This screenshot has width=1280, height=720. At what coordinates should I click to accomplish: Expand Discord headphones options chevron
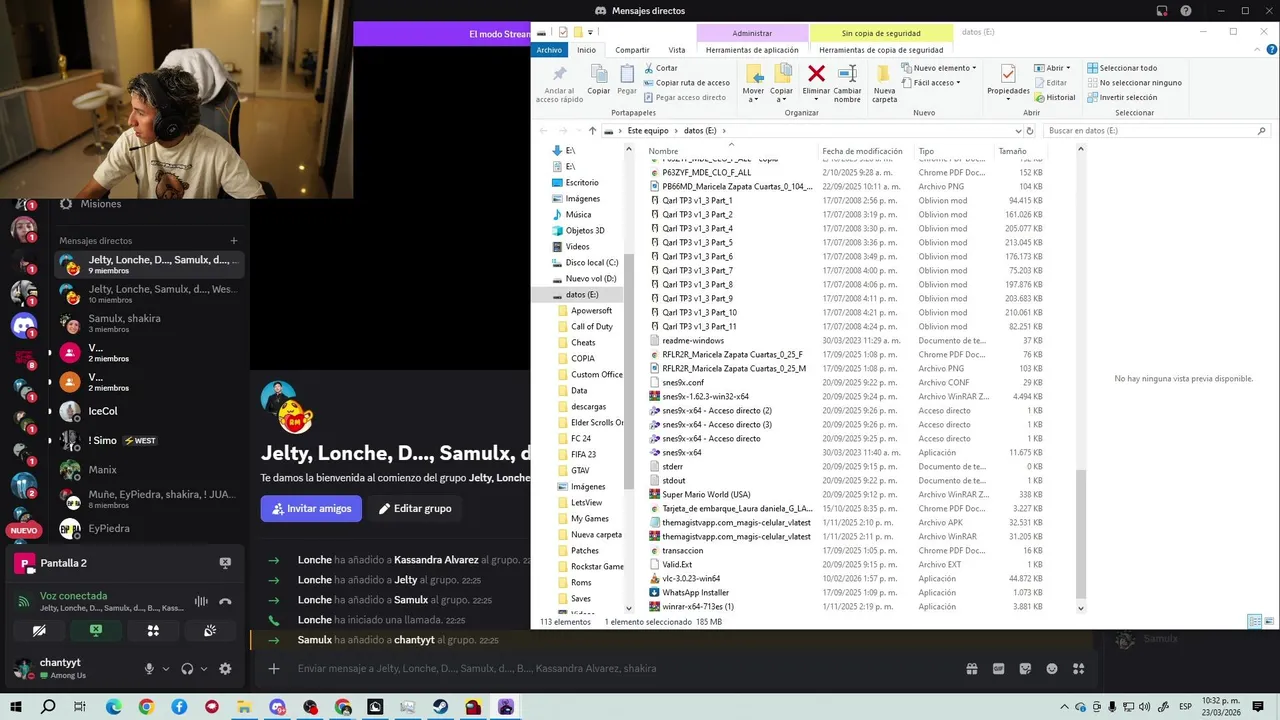click(x=204, y=669)
